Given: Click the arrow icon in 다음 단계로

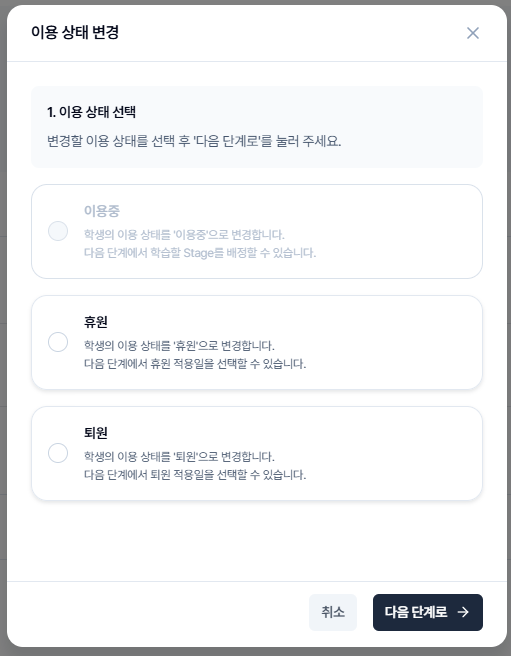Looking at the screenshot, I should tap(463, 612).
